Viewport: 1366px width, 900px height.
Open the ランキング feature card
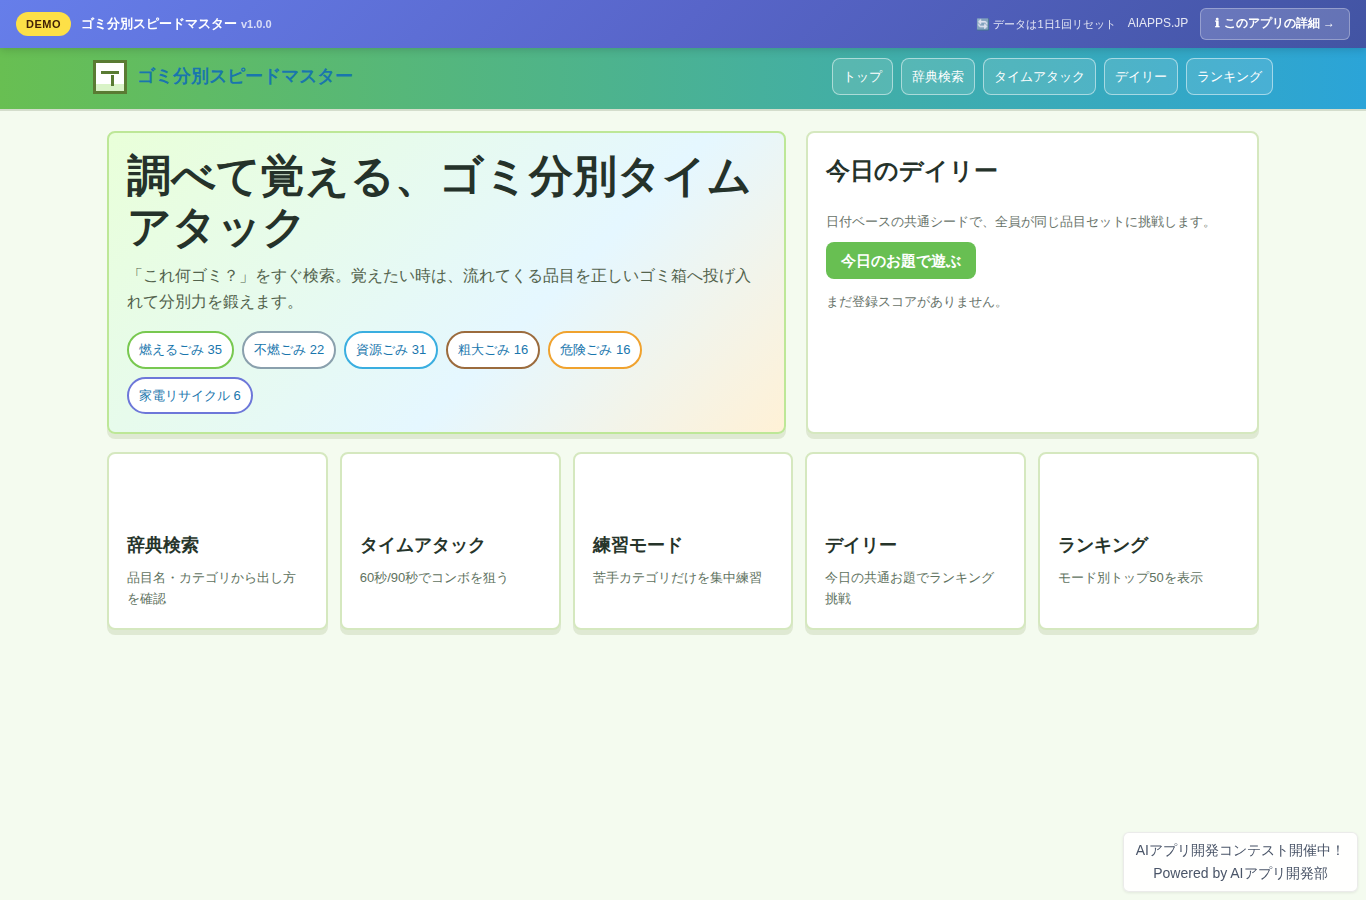1148,541
